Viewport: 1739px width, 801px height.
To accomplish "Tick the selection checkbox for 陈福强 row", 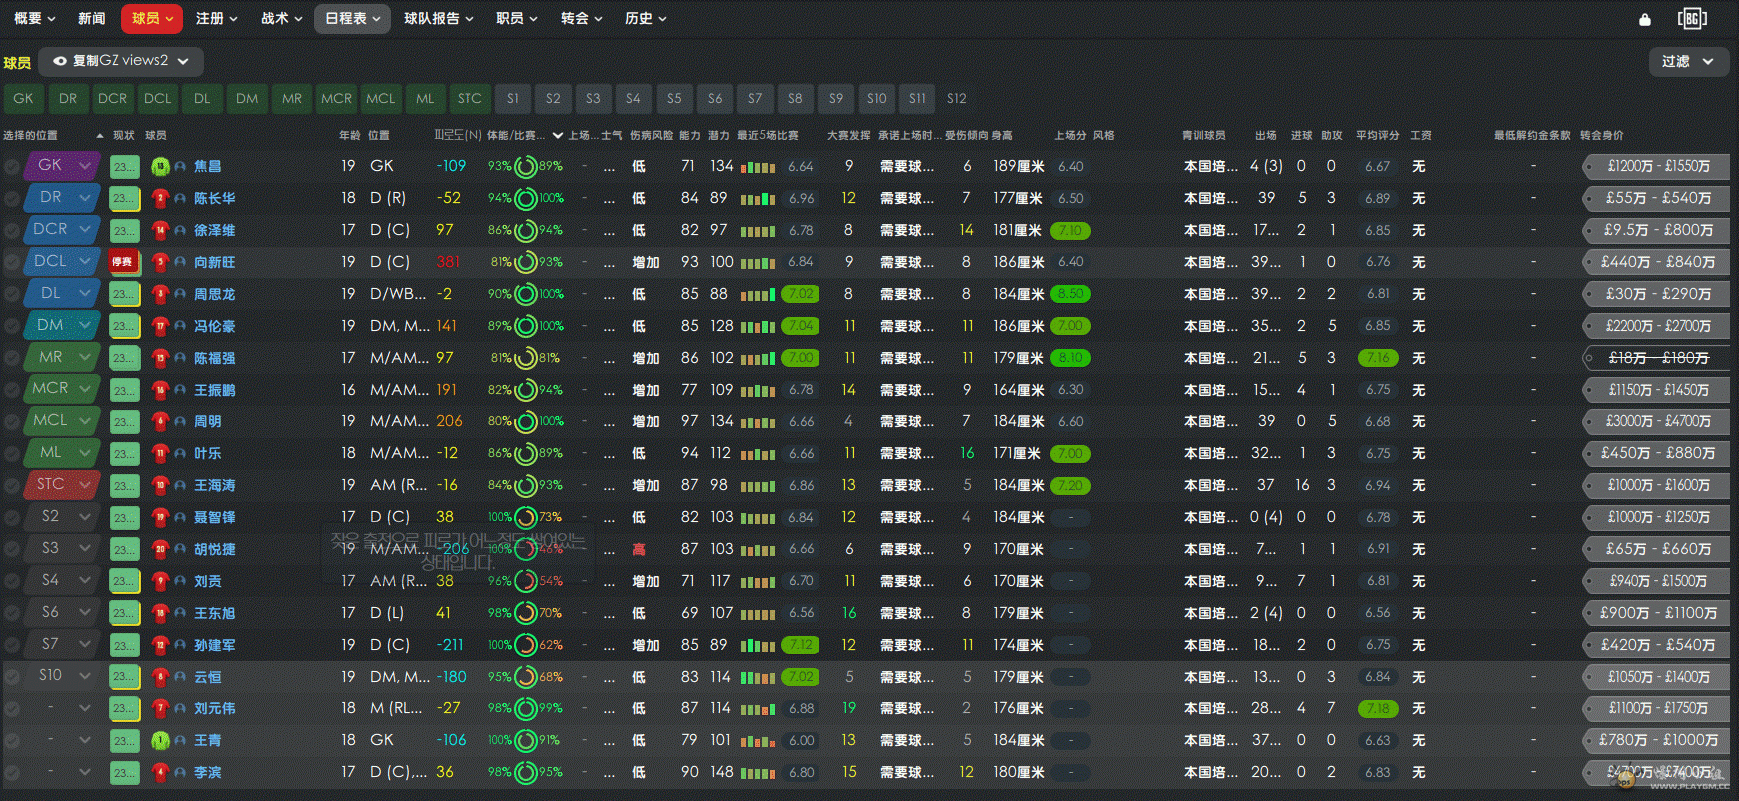I will (12, 358).
